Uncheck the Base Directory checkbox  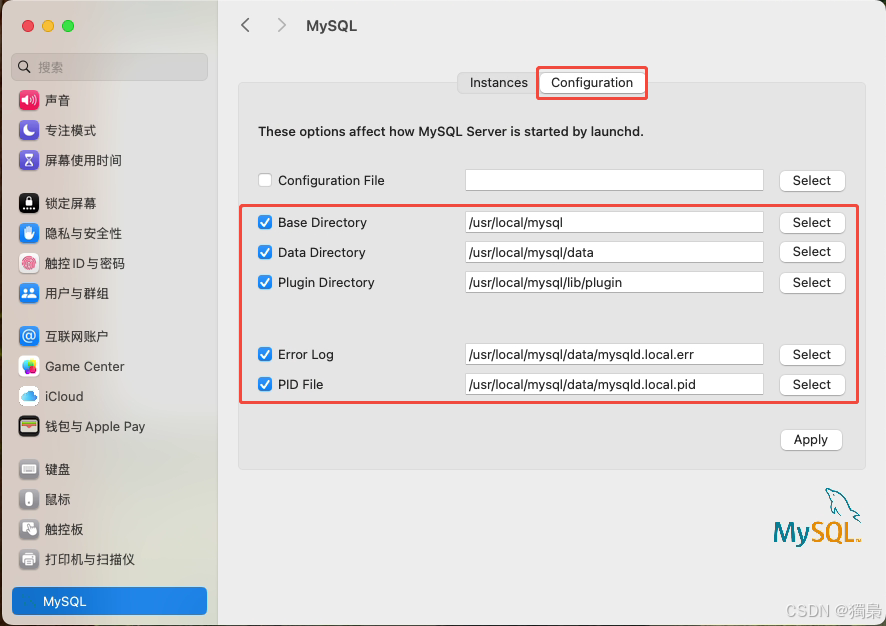tap(265, 223)
